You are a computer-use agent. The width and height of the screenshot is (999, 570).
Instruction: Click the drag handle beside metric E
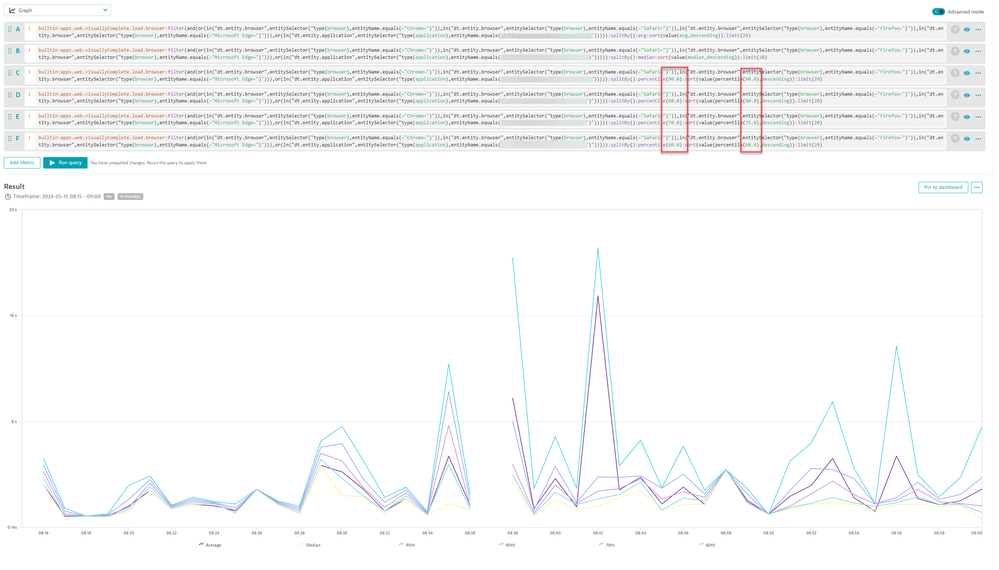[x=10, y=117]
